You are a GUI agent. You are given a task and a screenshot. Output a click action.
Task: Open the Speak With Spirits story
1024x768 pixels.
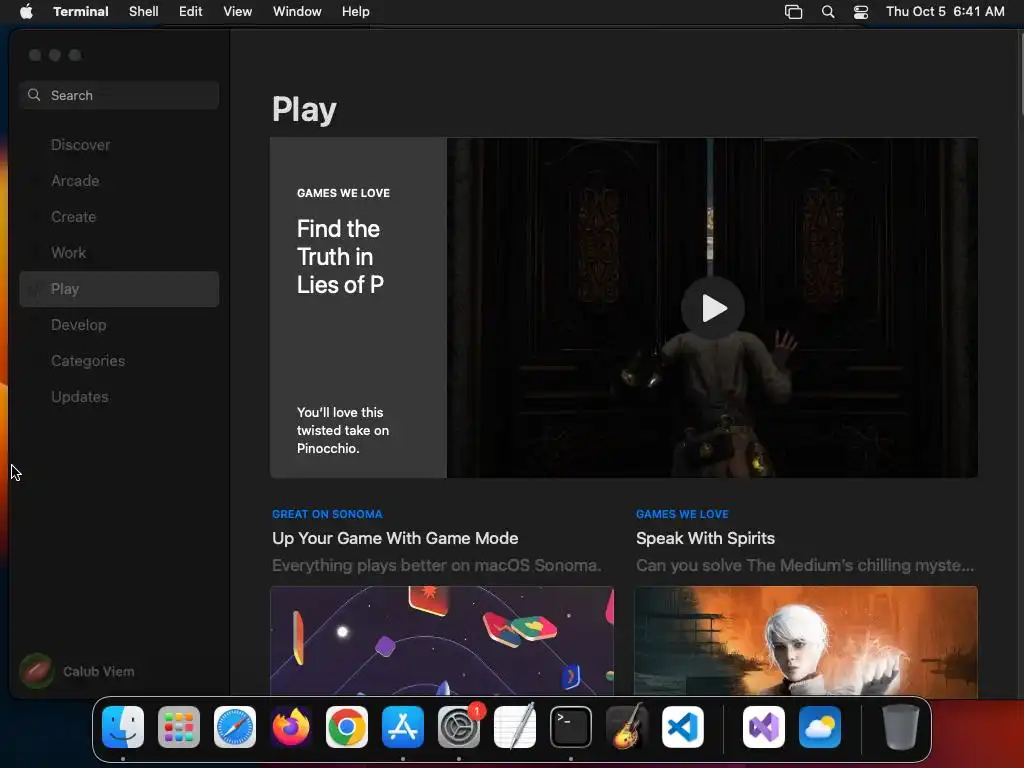click(705, 538)
